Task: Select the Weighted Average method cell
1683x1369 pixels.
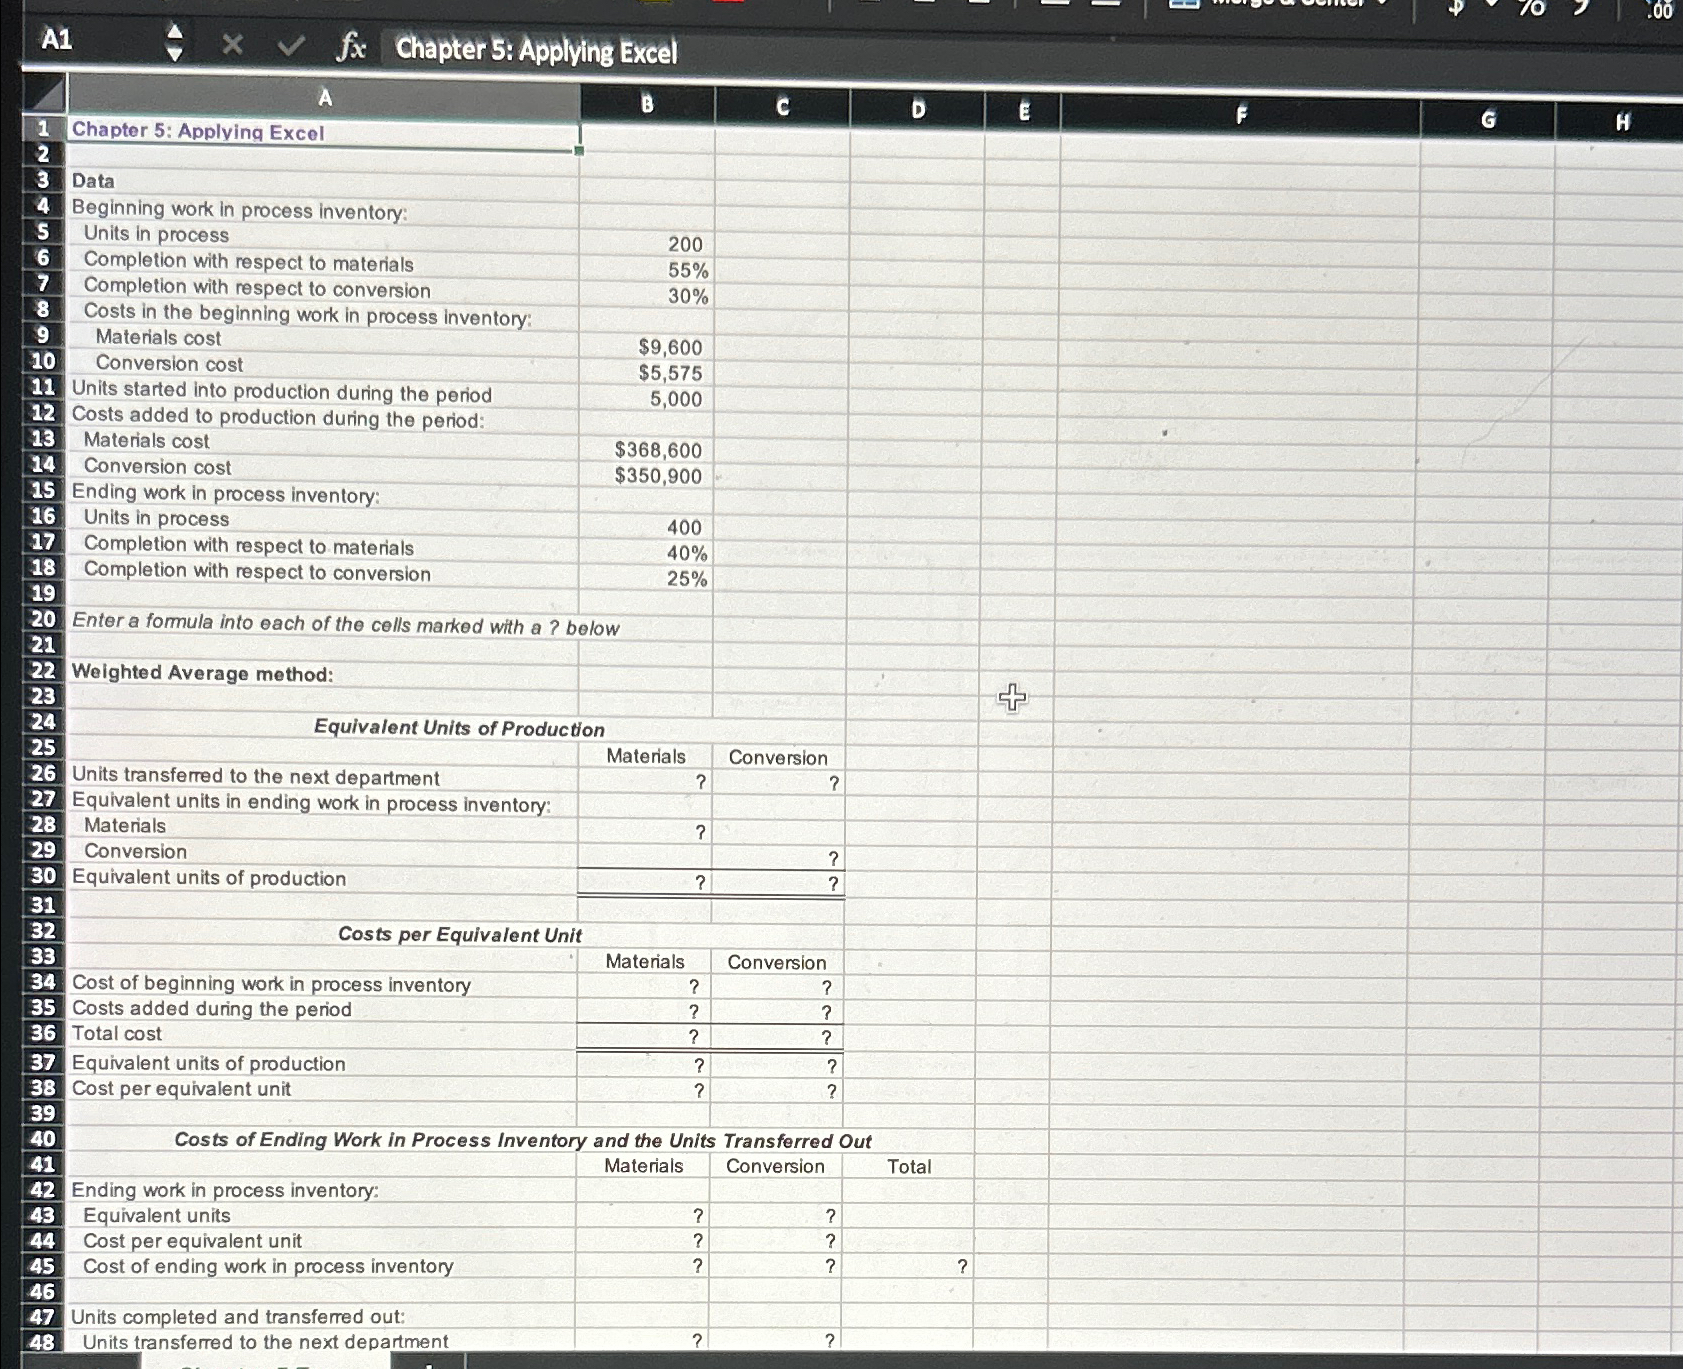Action: click(200, 673)
